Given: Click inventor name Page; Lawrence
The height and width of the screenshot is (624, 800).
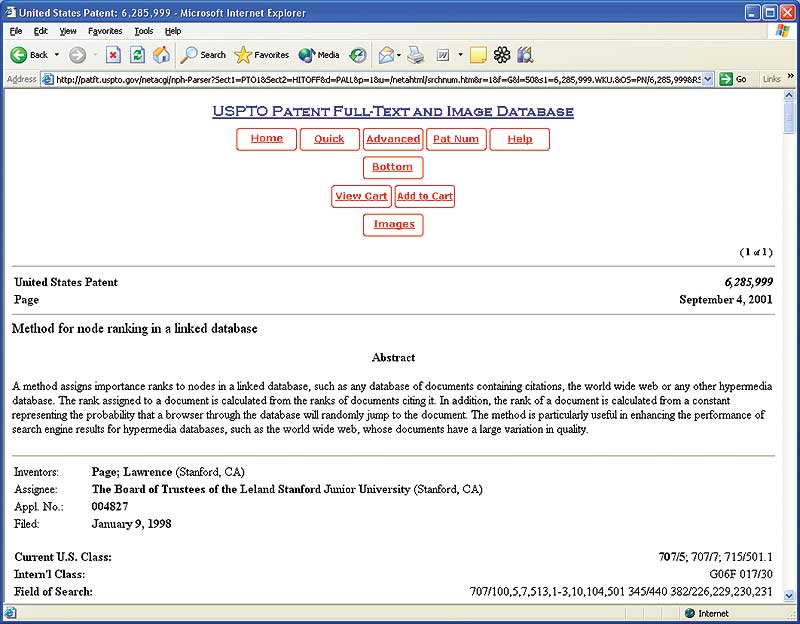Looking at the screenshot, I should click(x=132, y=472).
